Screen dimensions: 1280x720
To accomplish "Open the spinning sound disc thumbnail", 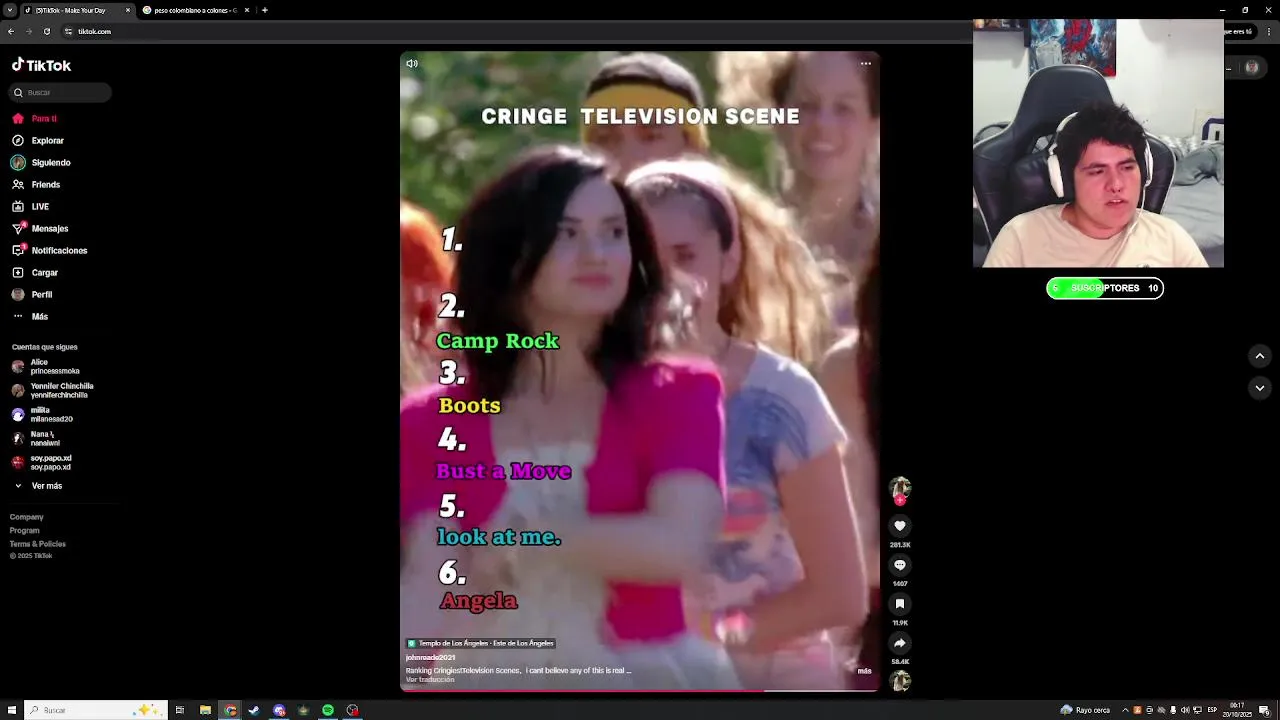I will point(900,681).
